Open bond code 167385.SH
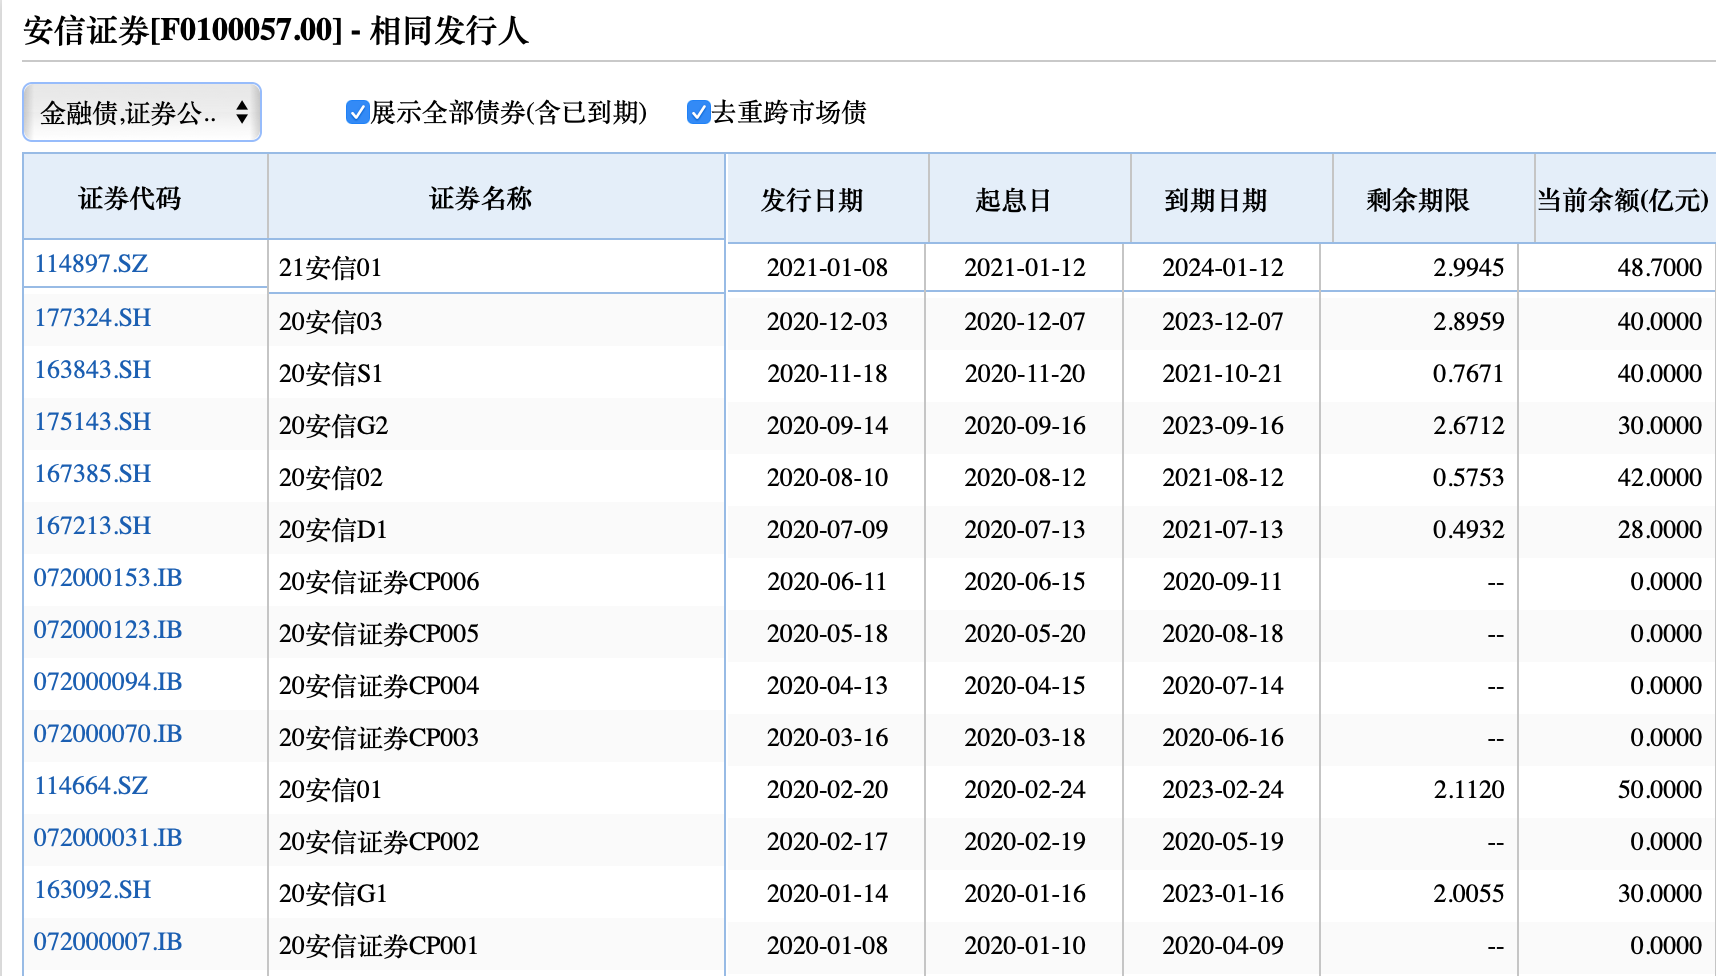1716x976 pixels. (93, 474)
